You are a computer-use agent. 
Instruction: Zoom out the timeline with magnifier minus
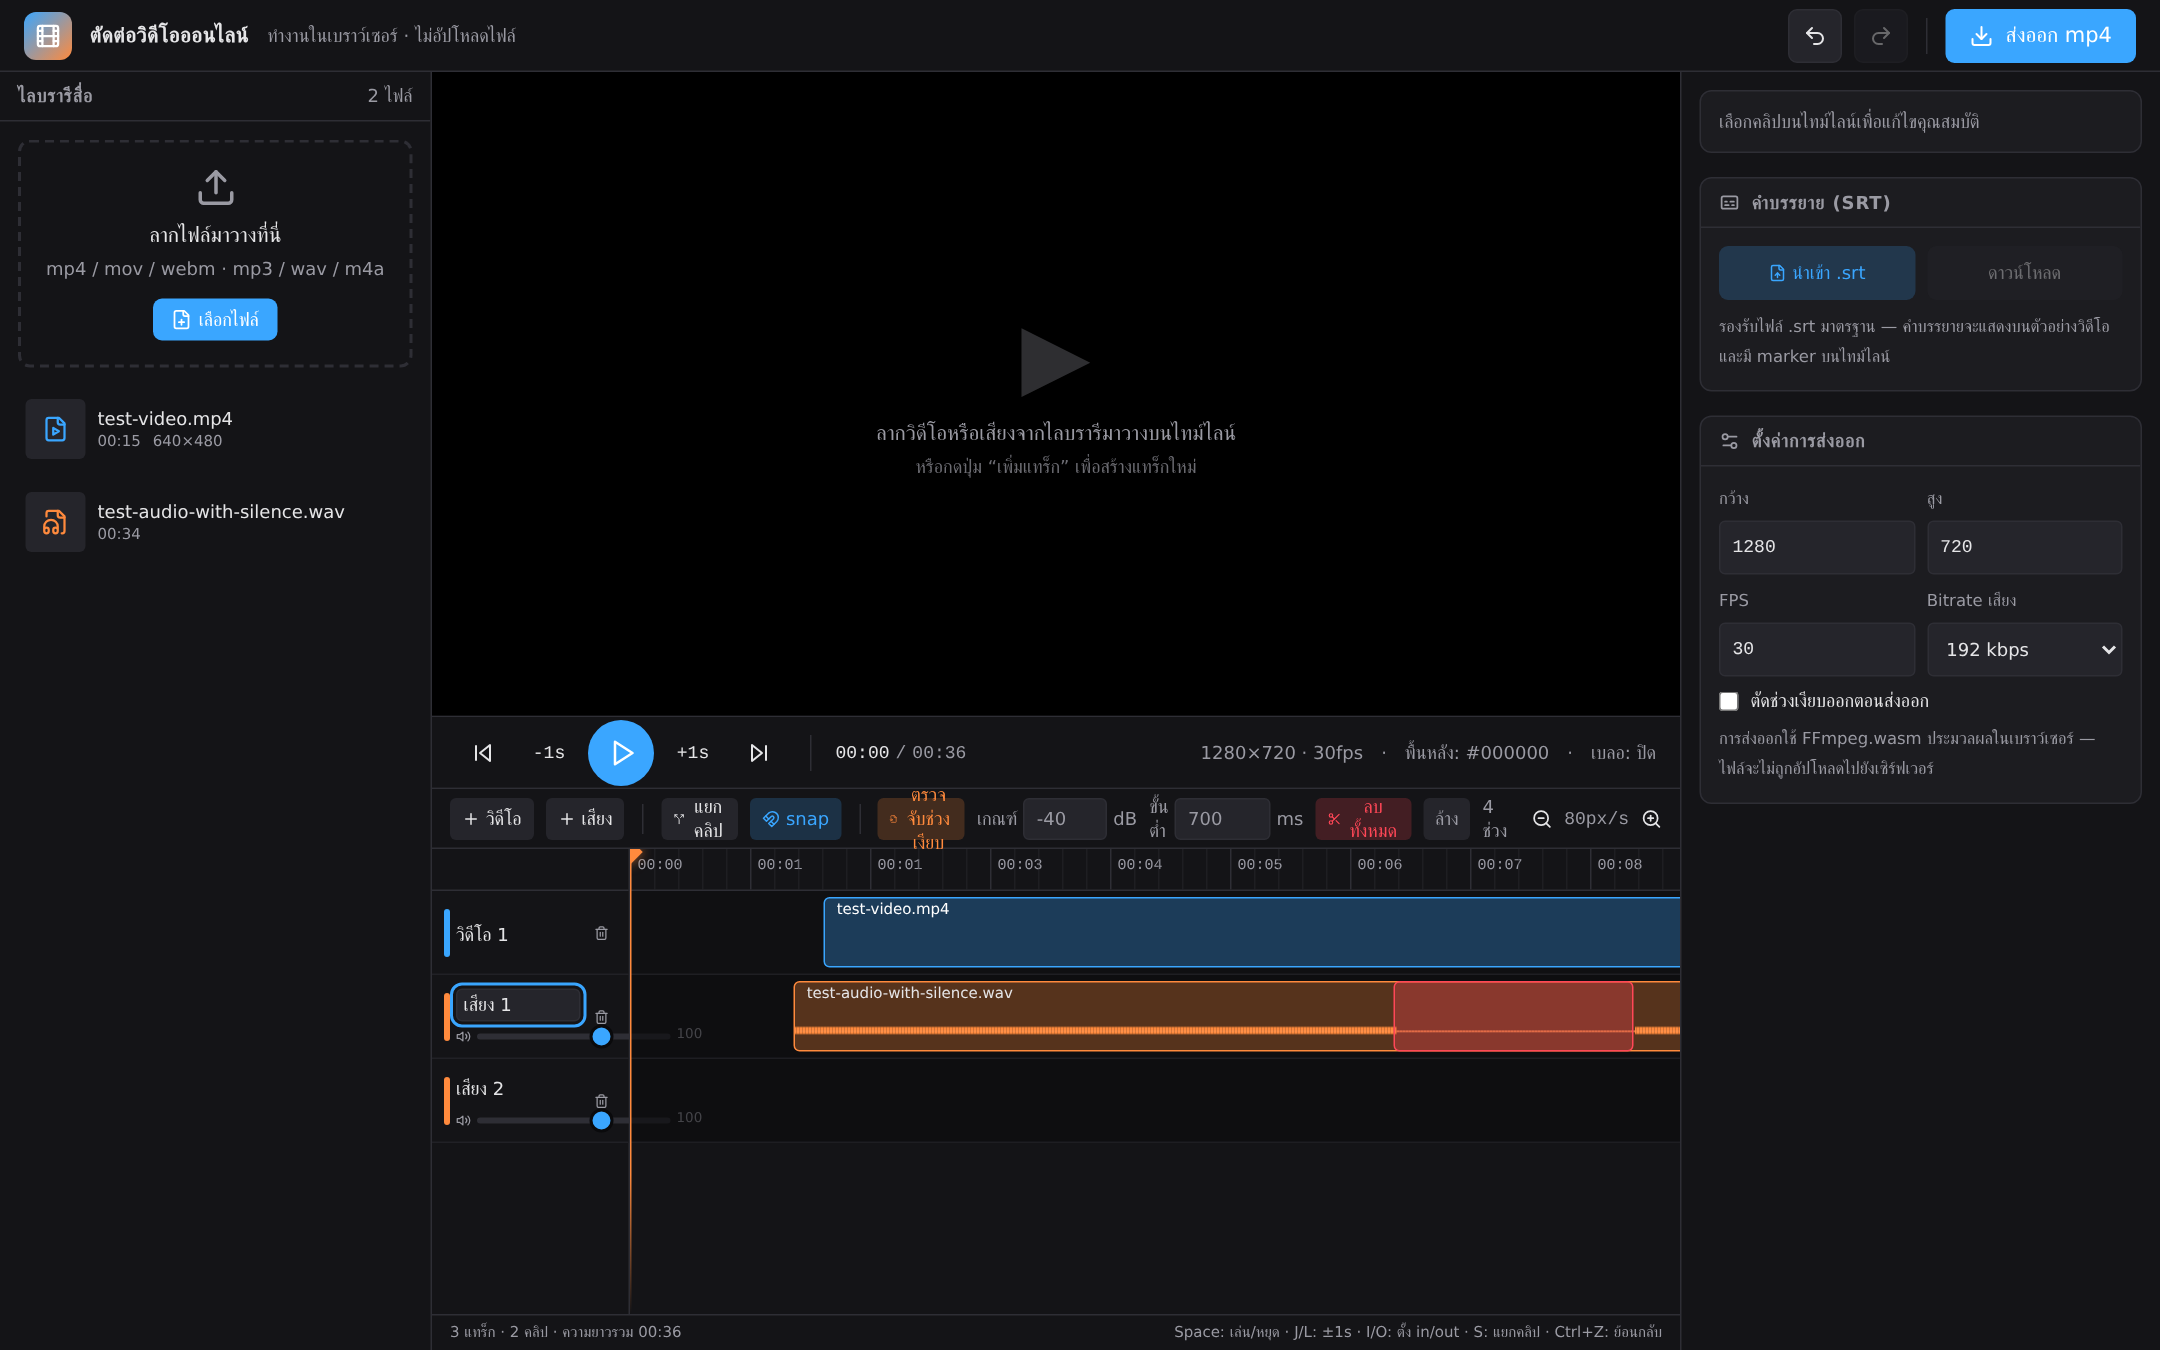point(1542,819)
